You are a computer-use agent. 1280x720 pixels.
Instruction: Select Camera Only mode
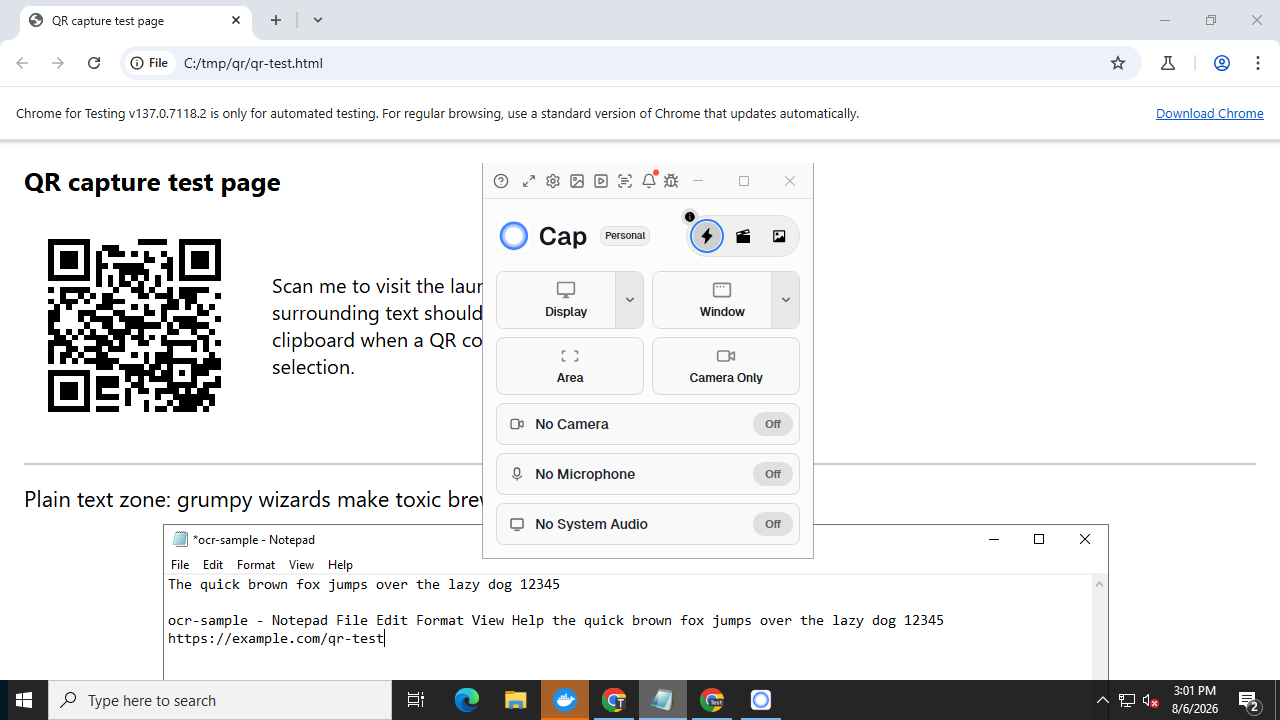[x=726, y=366]
